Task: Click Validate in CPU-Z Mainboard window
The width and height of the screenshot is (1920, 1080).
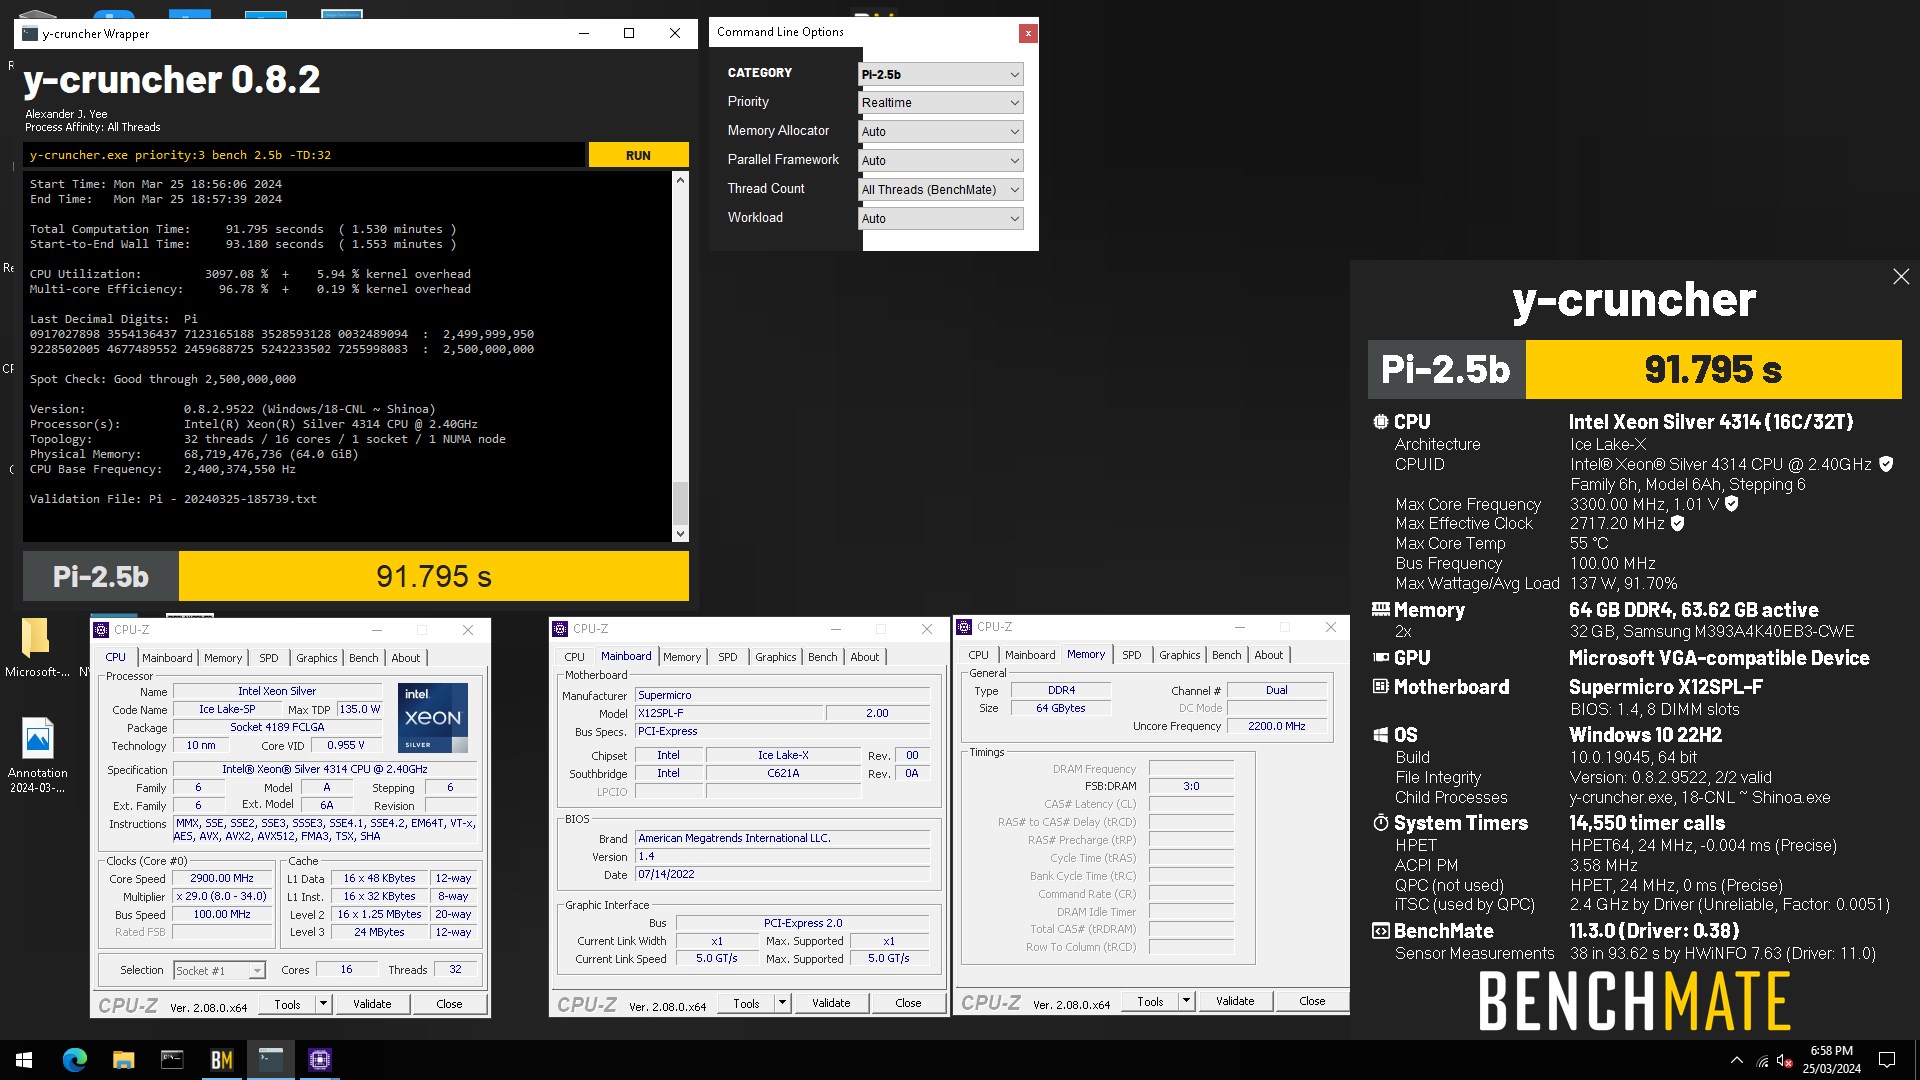Action: 831,1003
